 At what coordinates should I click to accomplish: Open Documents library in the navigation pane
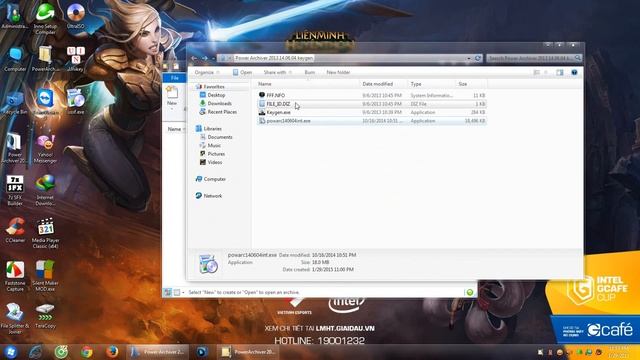coord(216,137)
